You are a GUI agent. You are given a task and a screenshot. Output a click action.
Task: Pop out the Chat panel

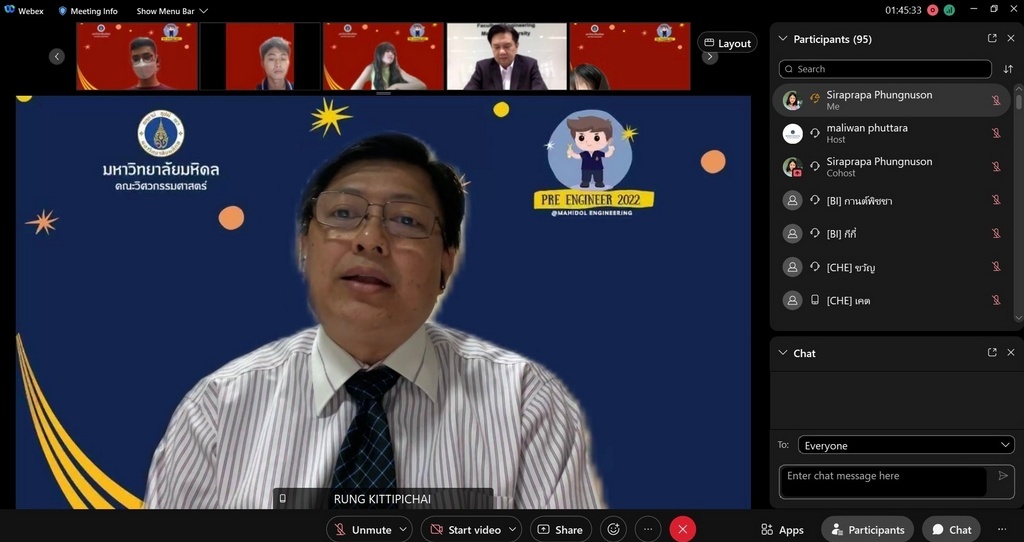(x=992, y=353)
